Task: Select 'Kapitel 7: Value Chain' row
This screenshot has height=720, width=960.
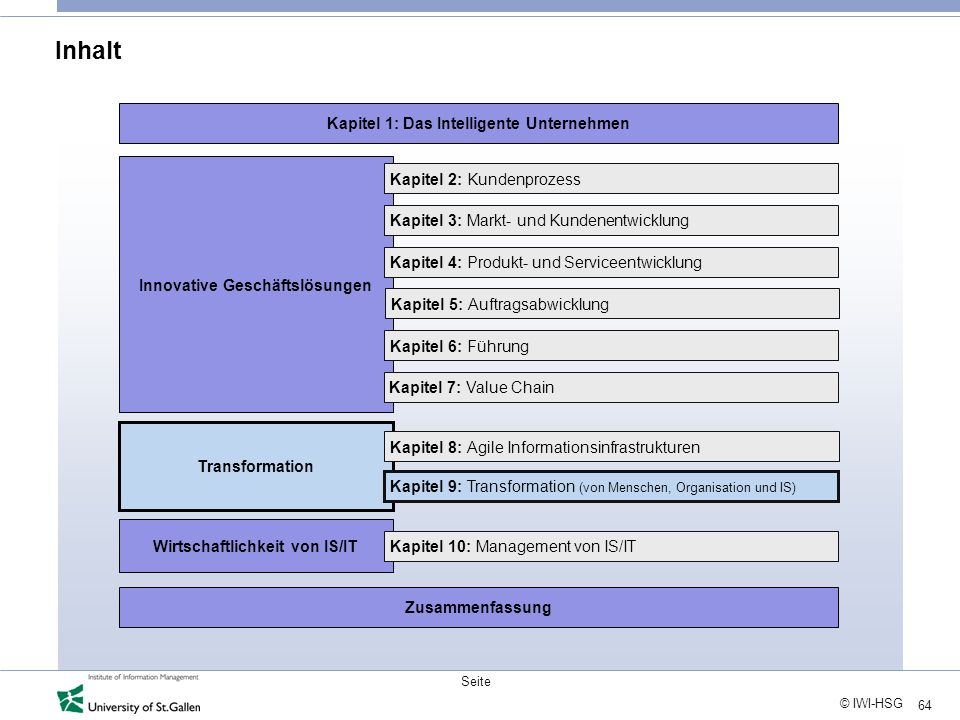Action: [612, 388]
